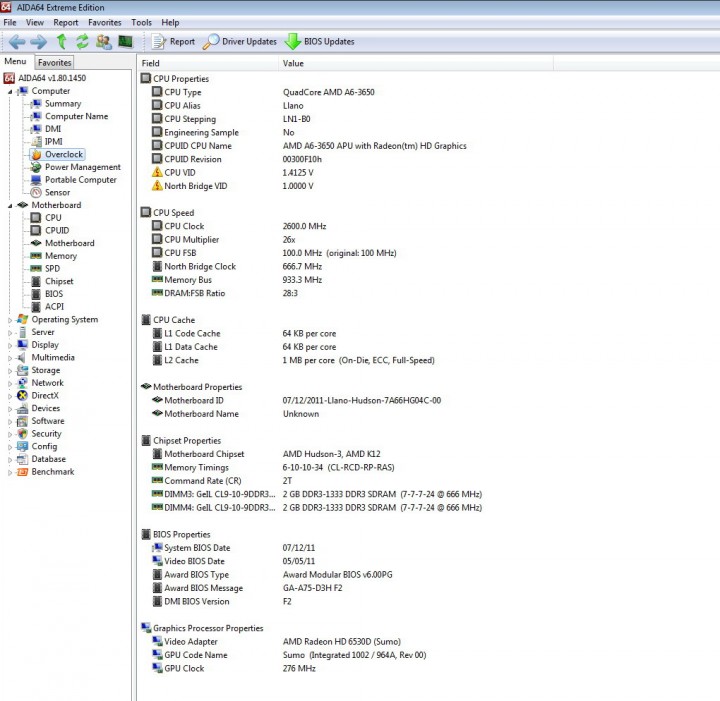Open the File menu
Viewport: 720px width, 701px height.
(10, 22)
